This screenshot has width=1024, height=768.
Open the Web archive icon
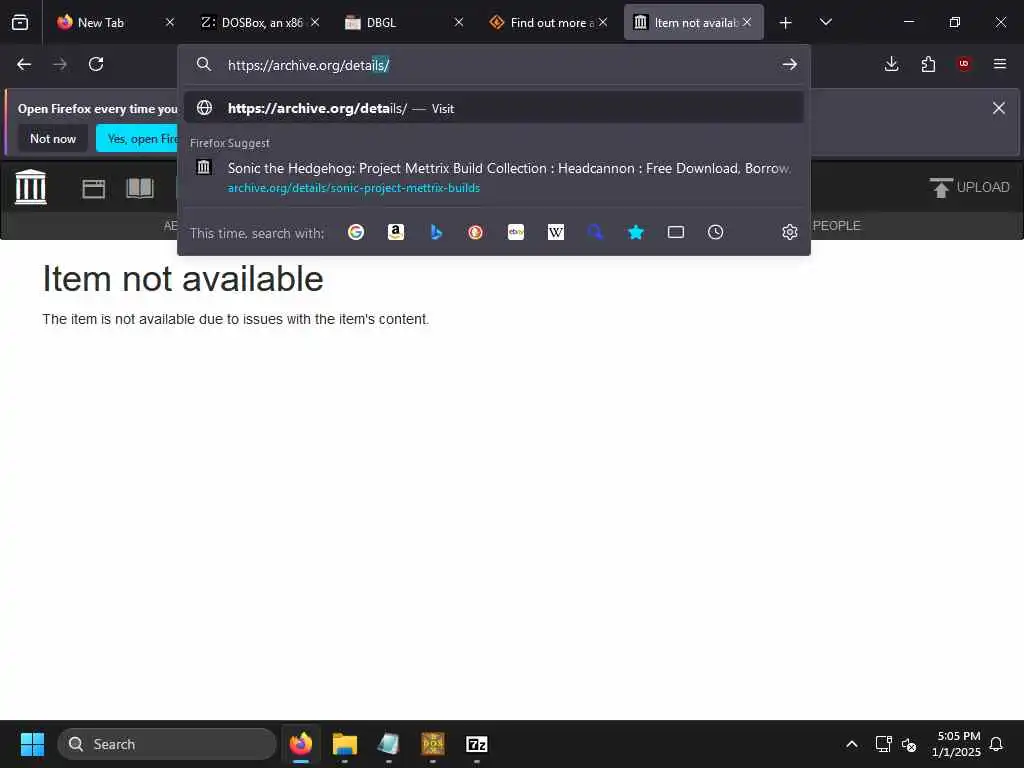tap(93, 189)
